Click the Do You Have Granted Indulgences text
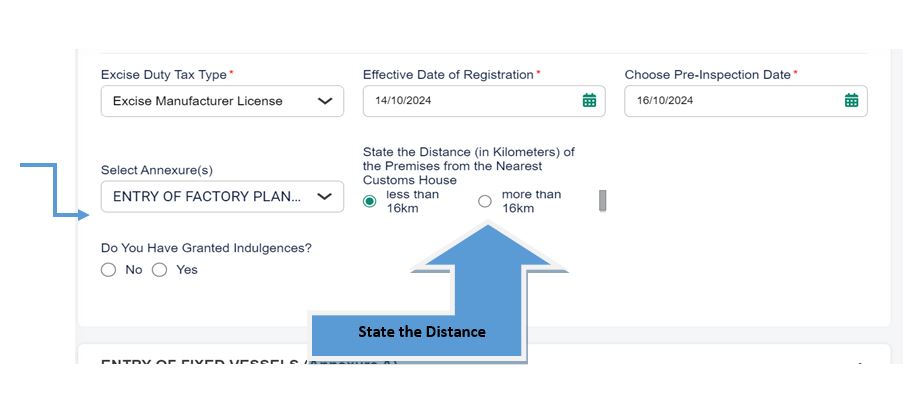This screenshot has width=909, height=403. coord(206,248)
